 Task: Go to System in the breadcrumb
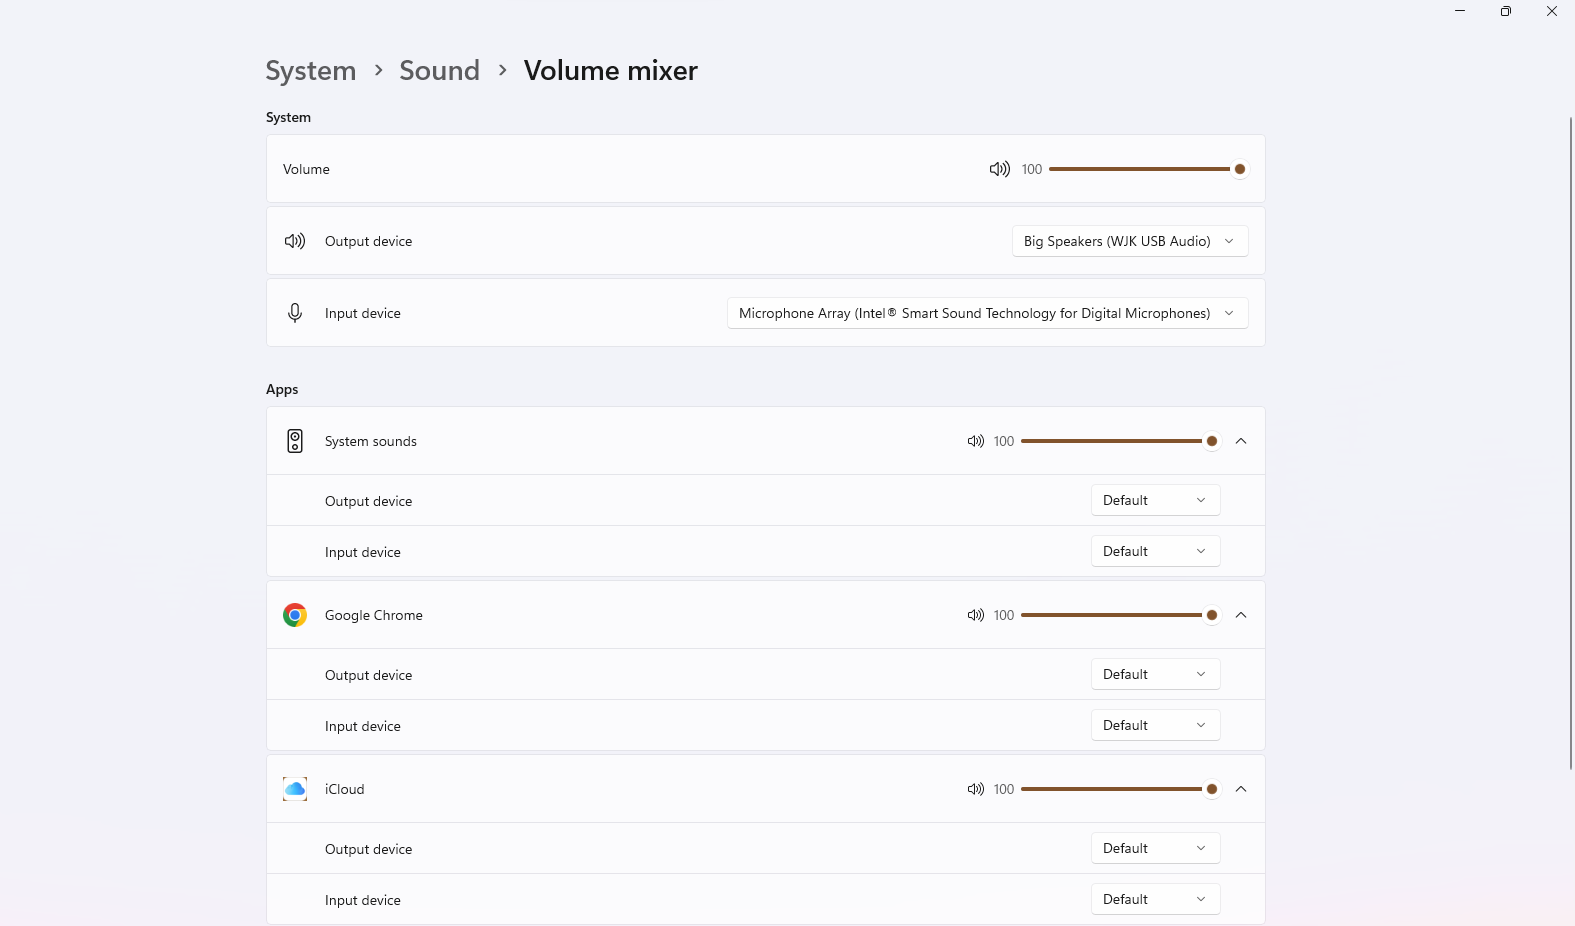311,71
